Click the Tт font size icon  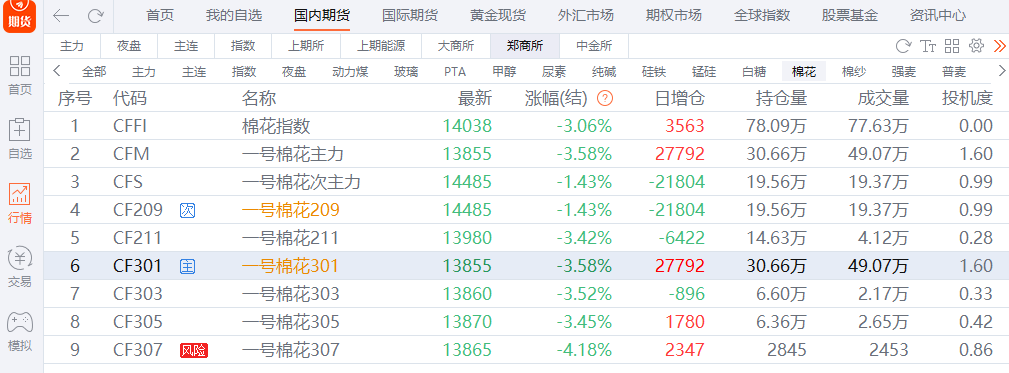(928, 46)
